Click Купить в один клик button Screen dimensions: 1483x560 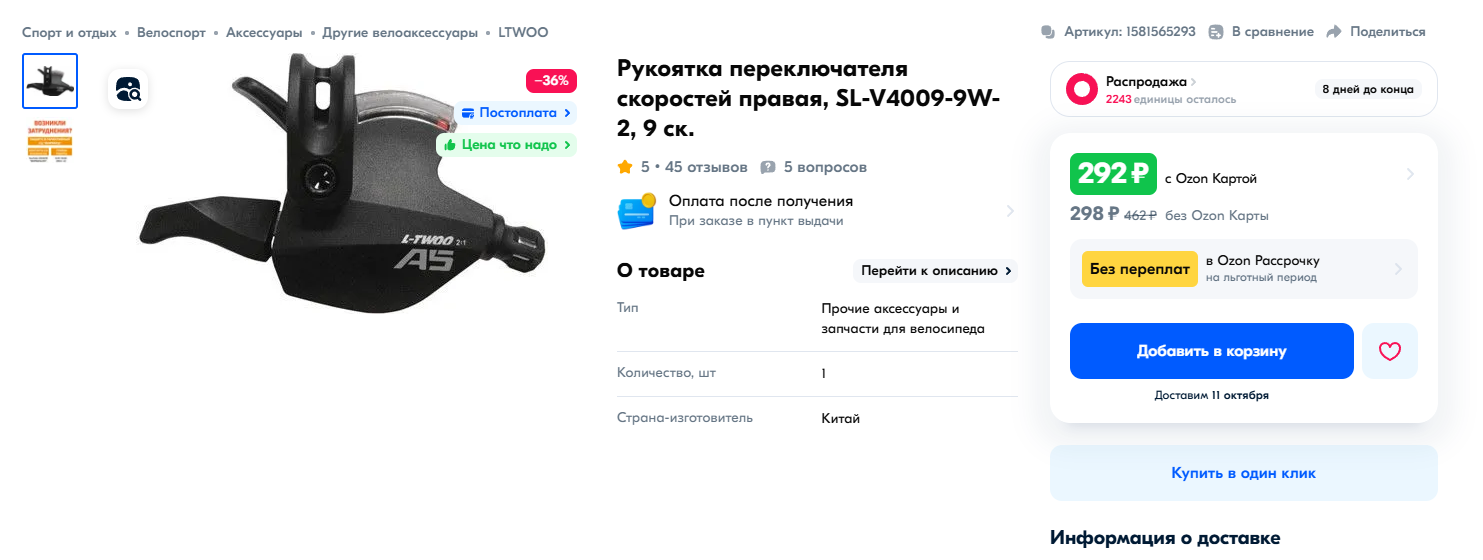coord(1243,473)
